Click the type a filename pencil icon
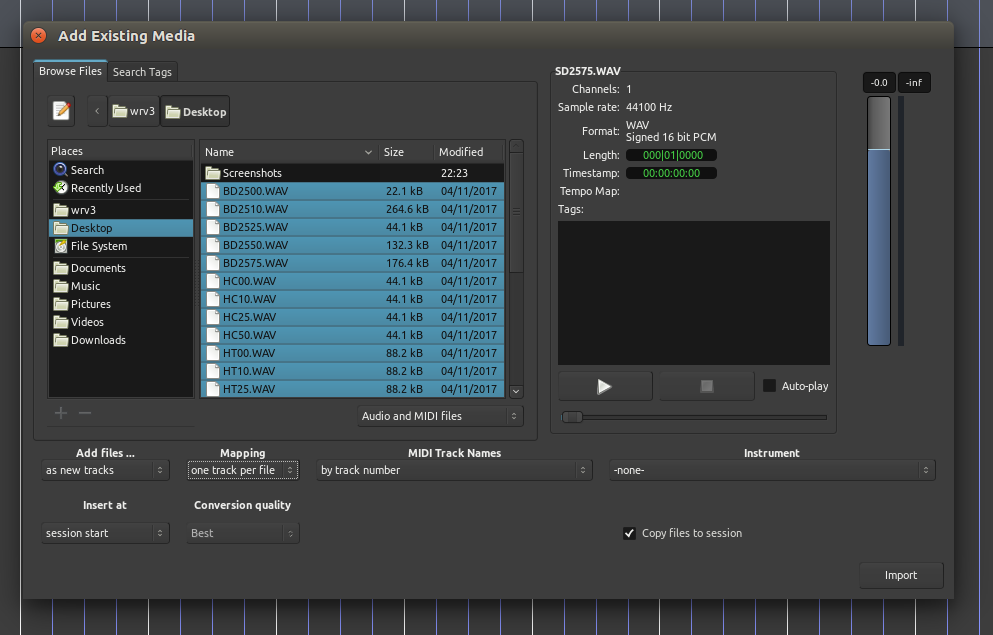The height and width of the screenshot is (635, 993). (x=60, y=110)
